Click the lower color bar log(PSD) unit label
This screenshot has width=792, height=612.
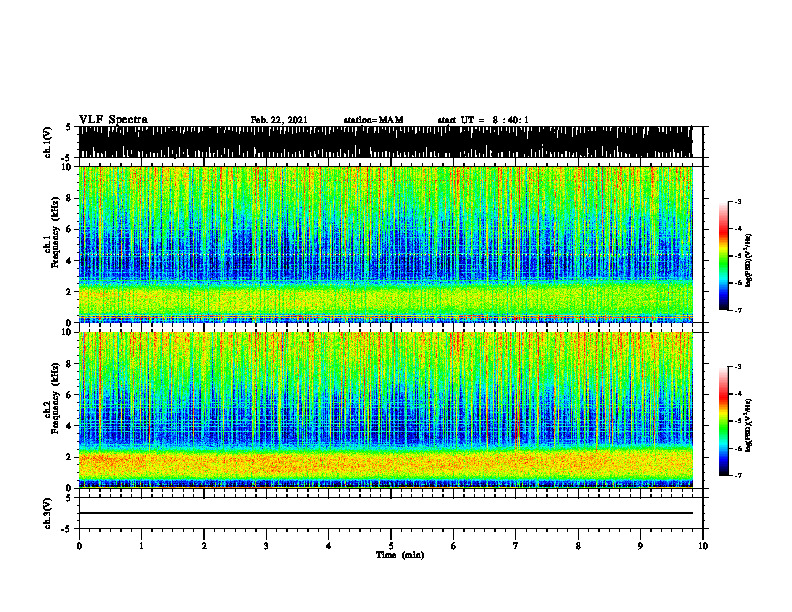click(x=749, y=426)
